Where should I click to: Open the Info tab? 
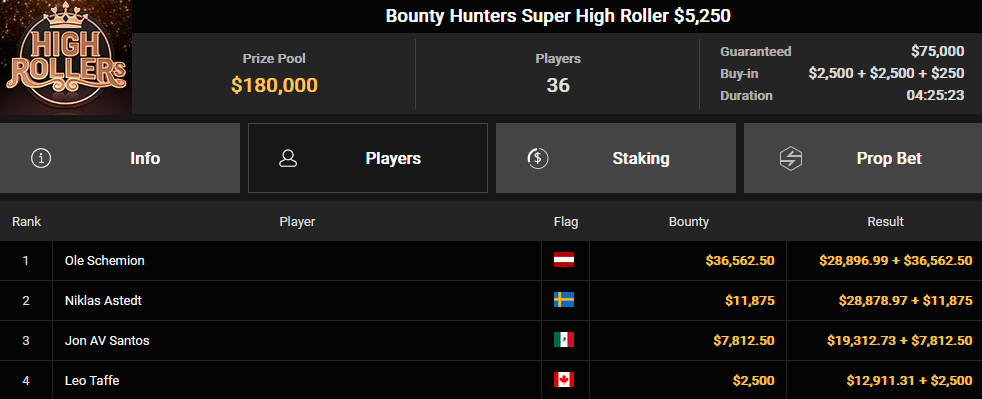[120, 158]
